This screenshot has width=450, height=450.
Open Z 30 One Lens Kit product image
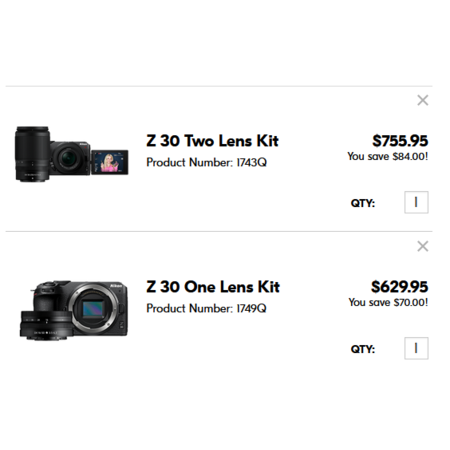(74, 310)
